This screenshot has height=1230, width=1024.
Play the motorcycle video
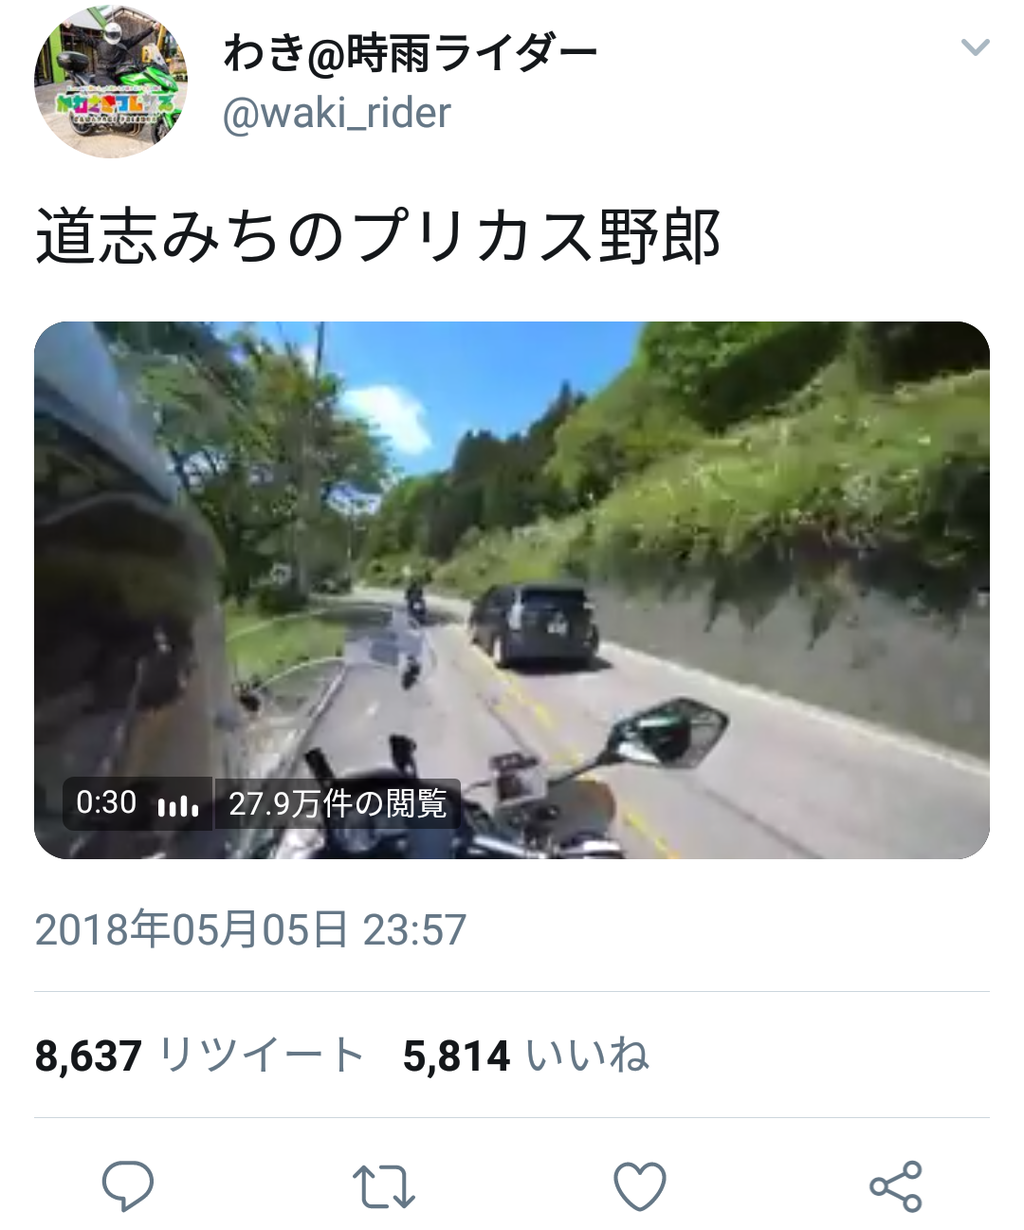tap(512, 590)
